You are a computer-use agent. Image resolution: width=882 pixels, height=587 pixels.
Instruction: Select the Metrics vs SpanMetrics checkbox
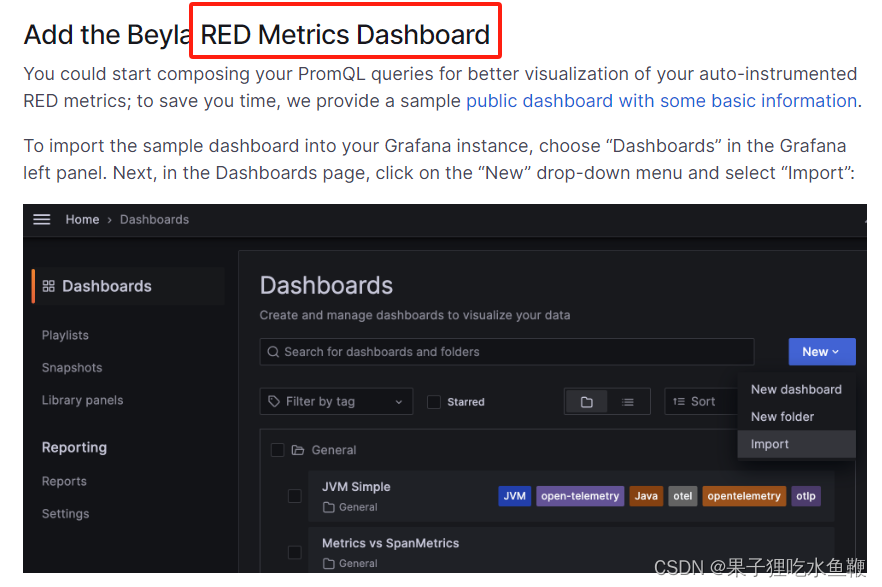pyautogui.click(x=294, y=552)
